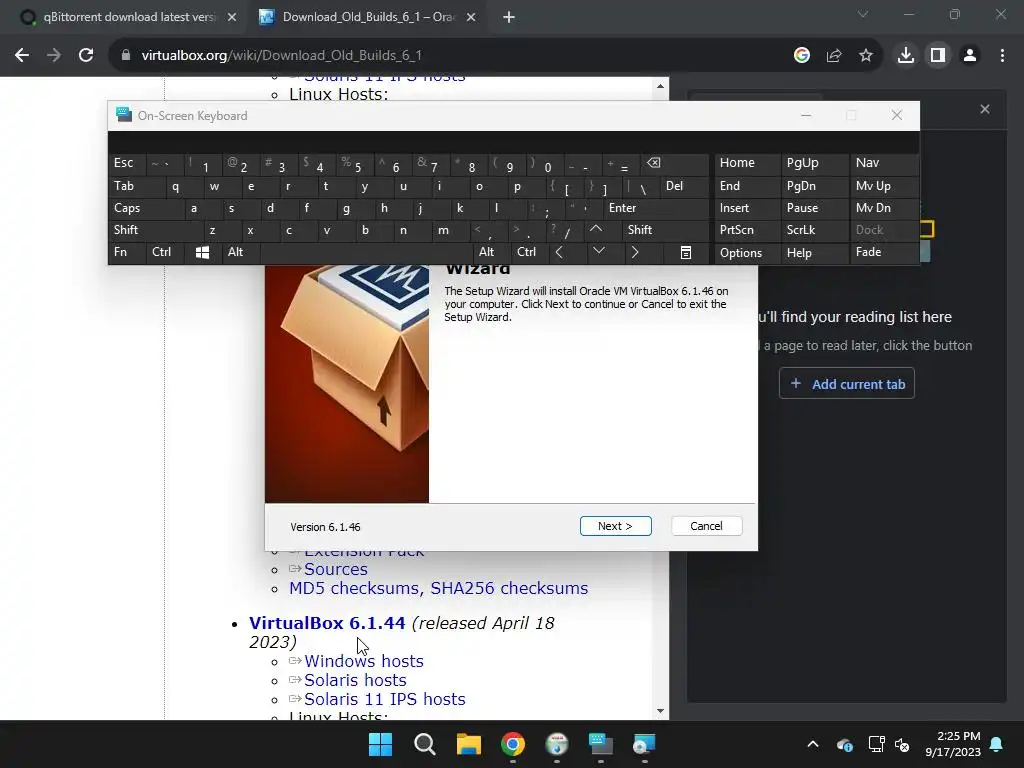Click down arrow key on On-Screen Keyboard
The image size is (1024, 768).
pos(598,252)
